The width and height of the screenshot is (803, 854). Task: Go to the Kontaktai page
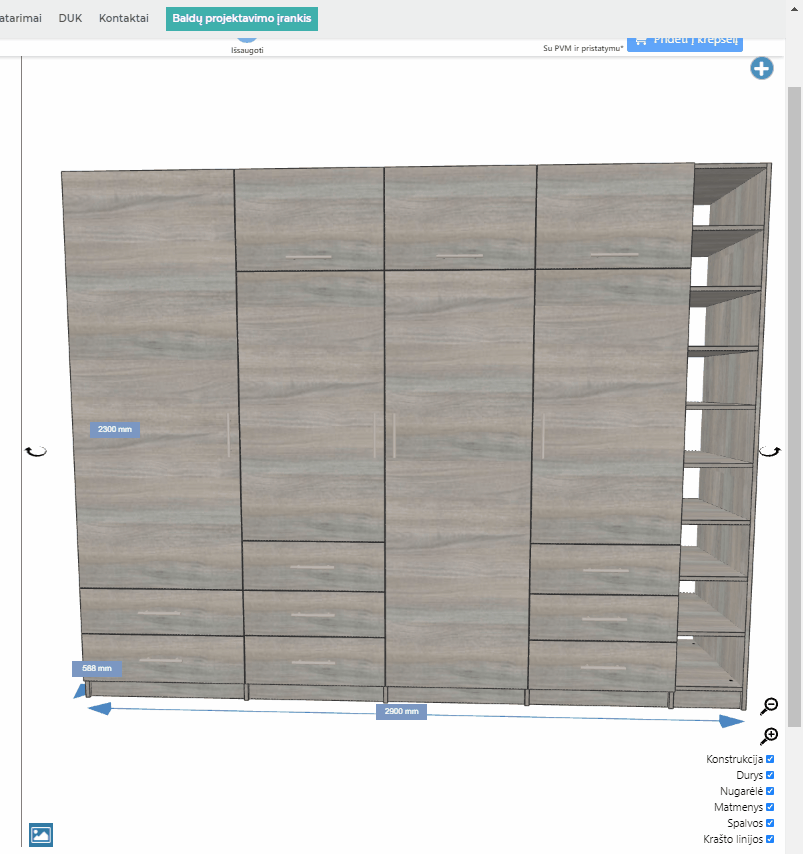(x=124, y=18)
